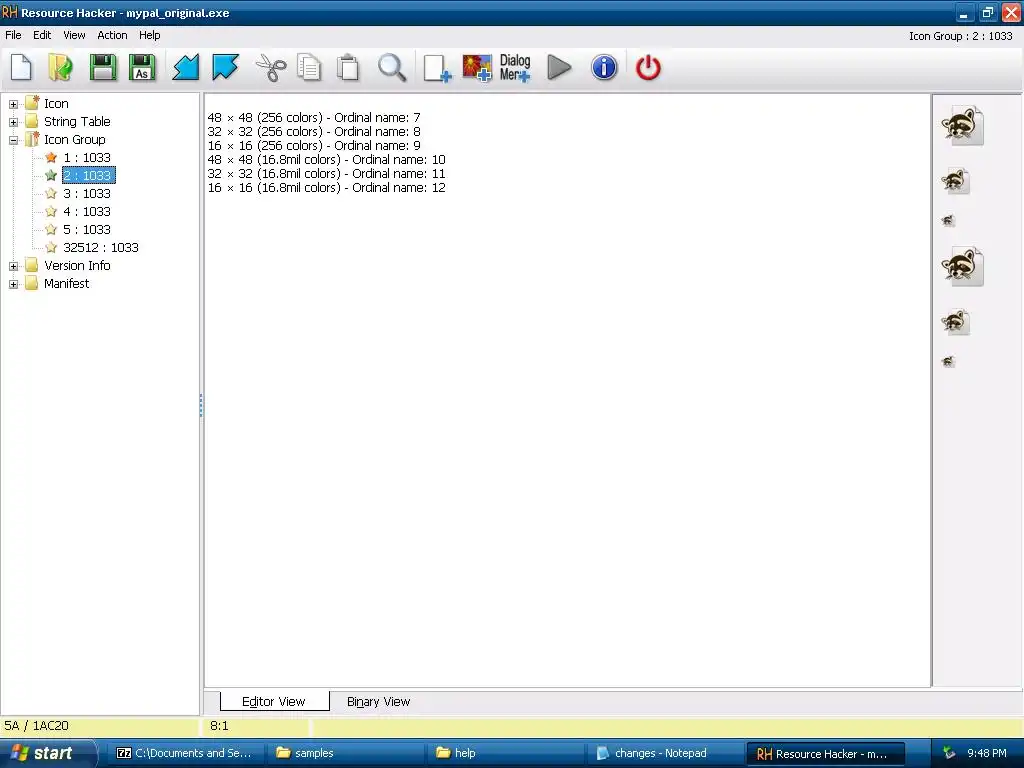Click the red power Exit icon
1024x768 pixels.
[x=648, y=67]
